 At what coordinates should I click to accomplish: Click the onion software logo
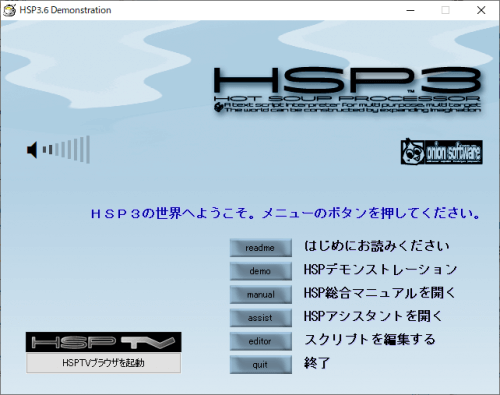point(441,152)
